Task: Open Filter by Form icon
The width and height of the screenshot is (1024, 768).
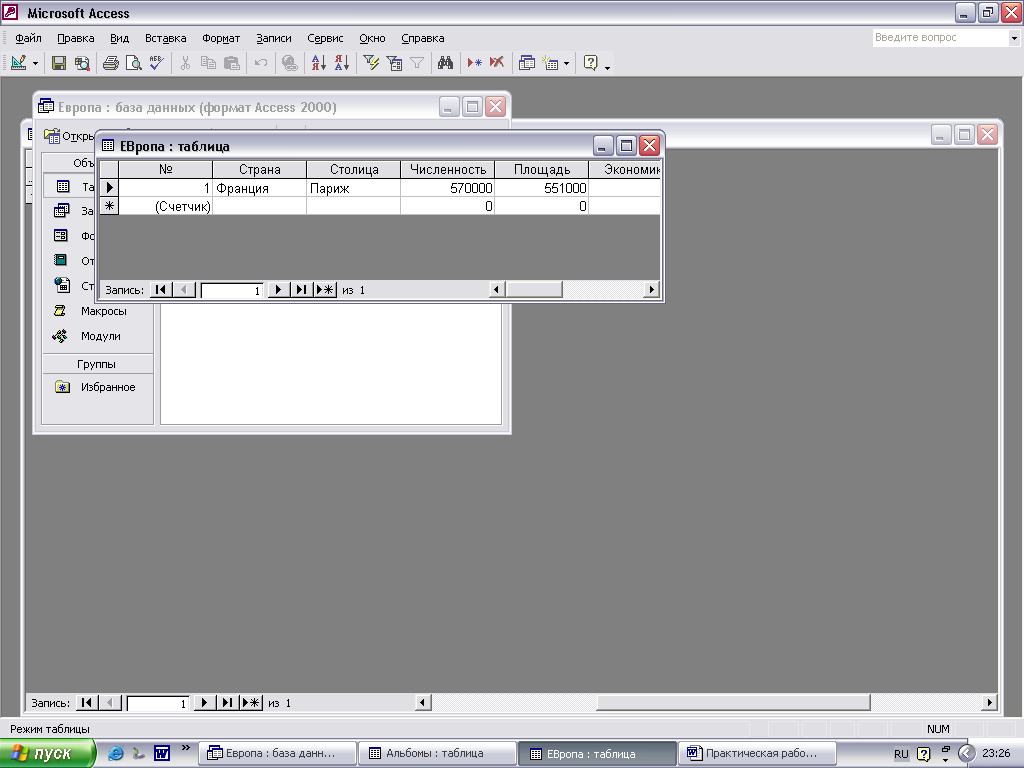Action: tap(394, 63)
